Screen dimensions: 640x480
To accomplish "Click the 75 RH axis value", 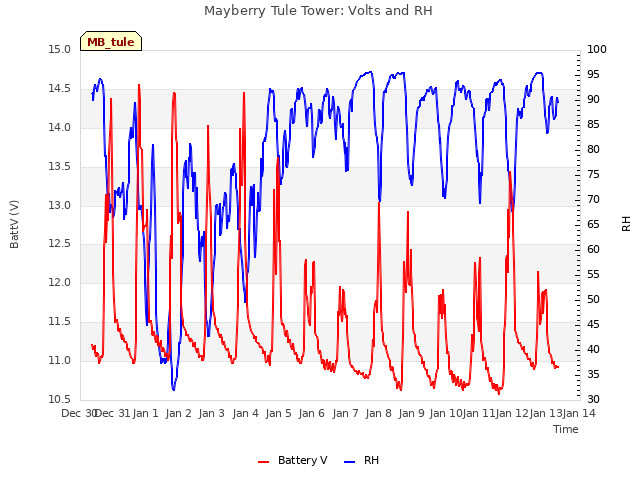I will coord(593,174).
